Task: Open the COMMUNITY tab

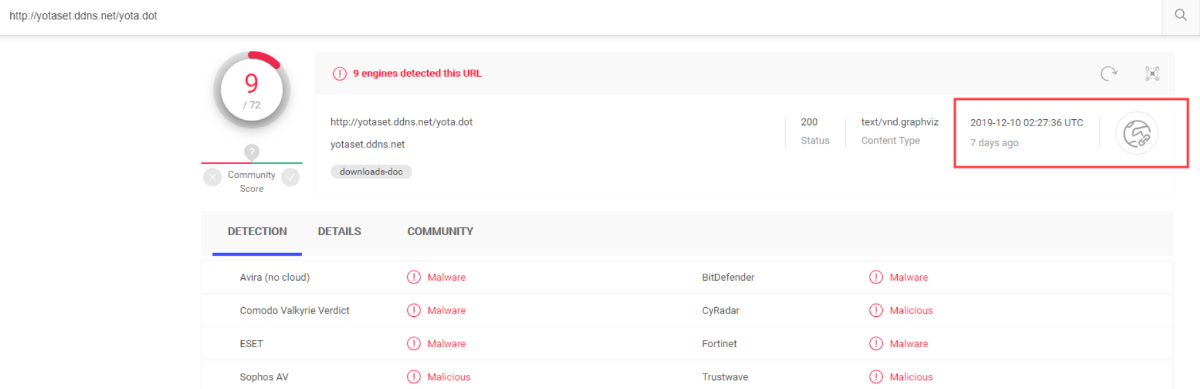Action: pyautogui.click(x=440, y=232)
